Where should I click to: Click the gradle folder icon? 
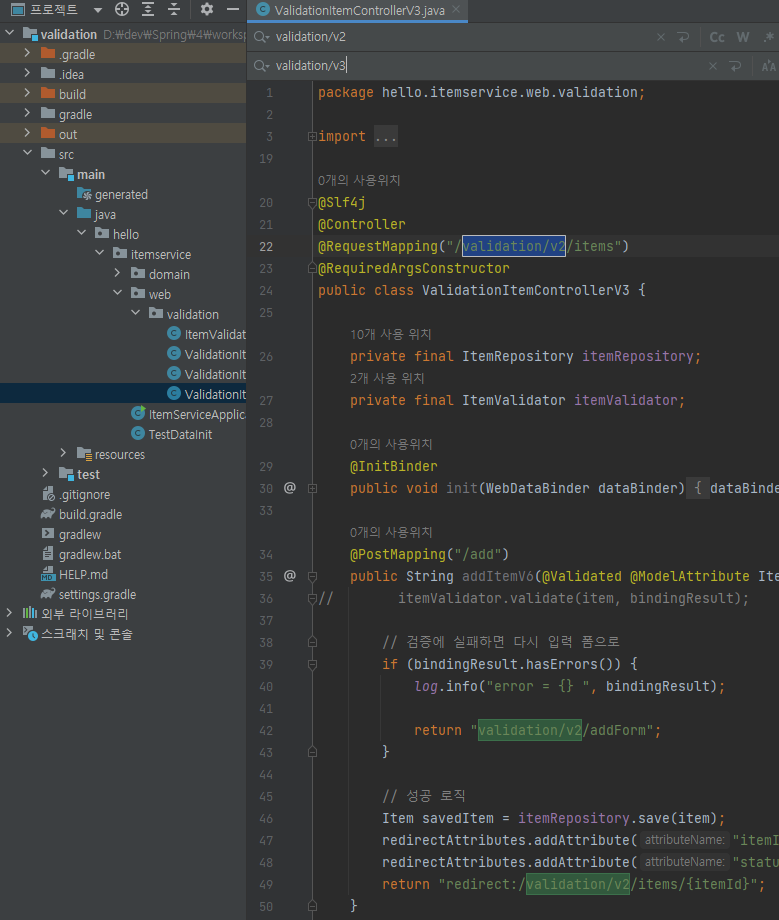tap(48, 113)
